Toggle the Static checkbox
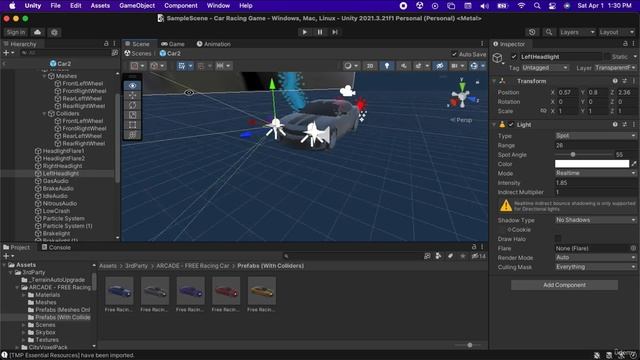Image resolution: width=640 pixels, height=360 pixels. click(608, 57)
